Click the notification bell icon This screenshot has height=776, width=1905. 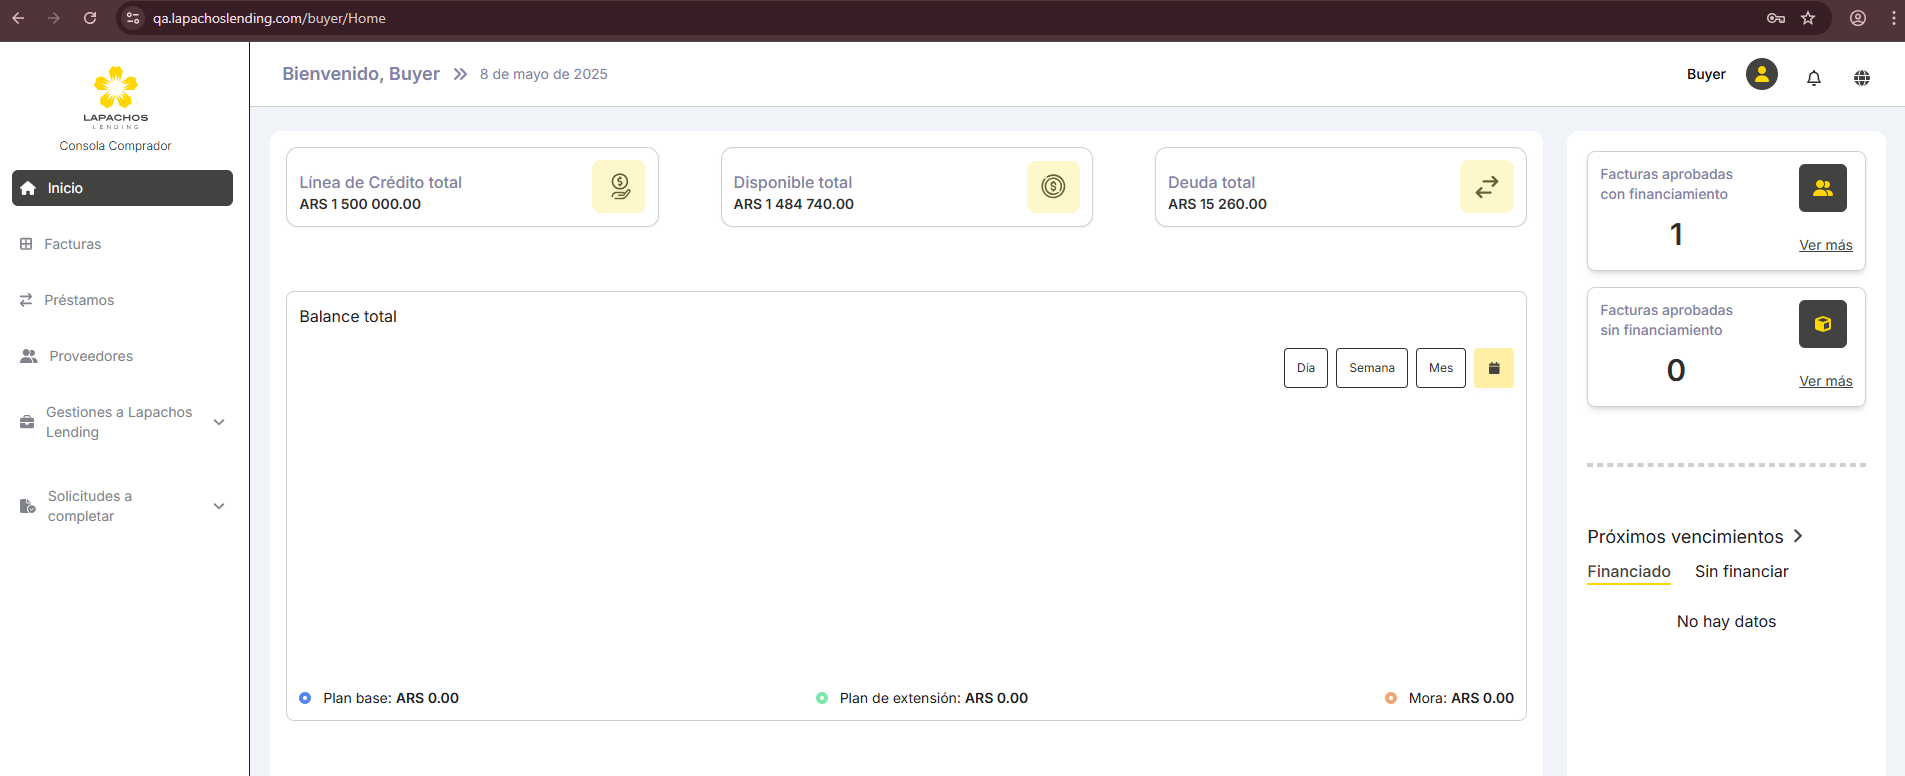[x=1813, y=77]
